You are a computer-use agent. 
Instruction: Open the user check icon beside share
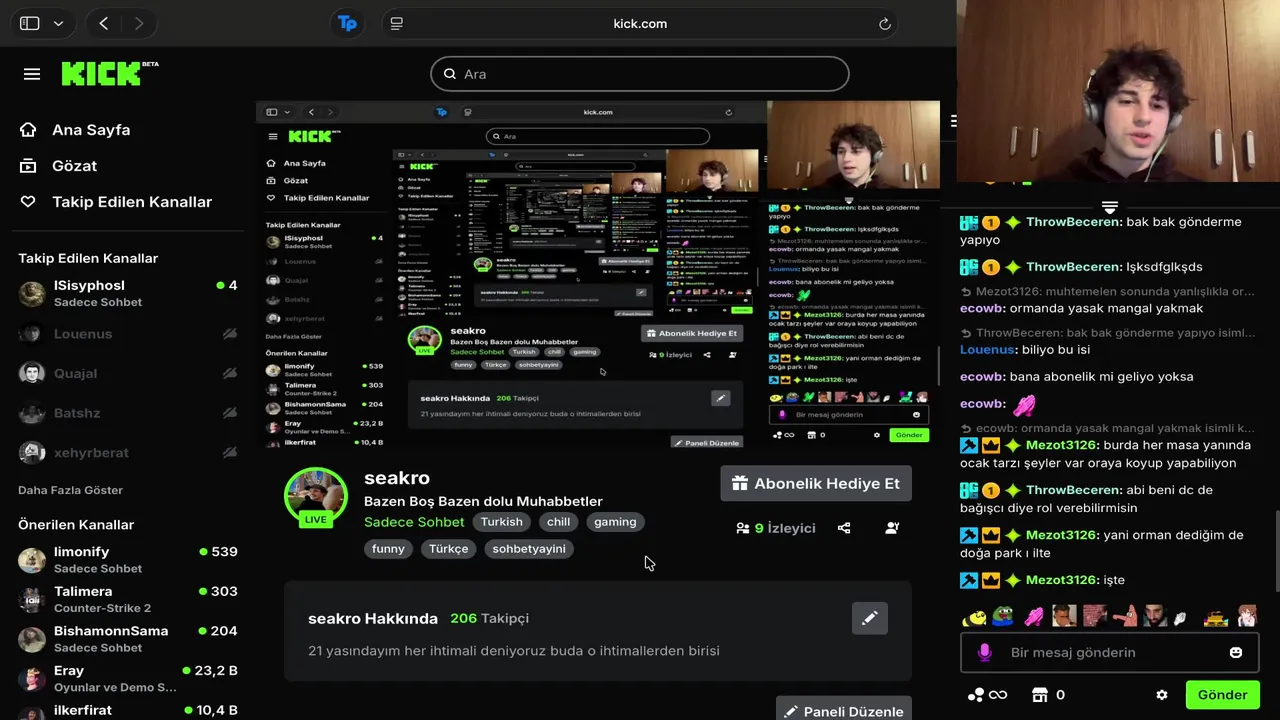pyautogui.click(x=892, y=528)
